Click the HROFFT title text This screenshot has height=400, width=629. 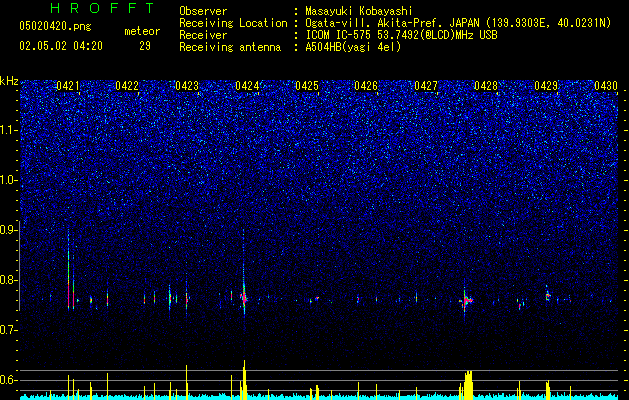point(102,8)
